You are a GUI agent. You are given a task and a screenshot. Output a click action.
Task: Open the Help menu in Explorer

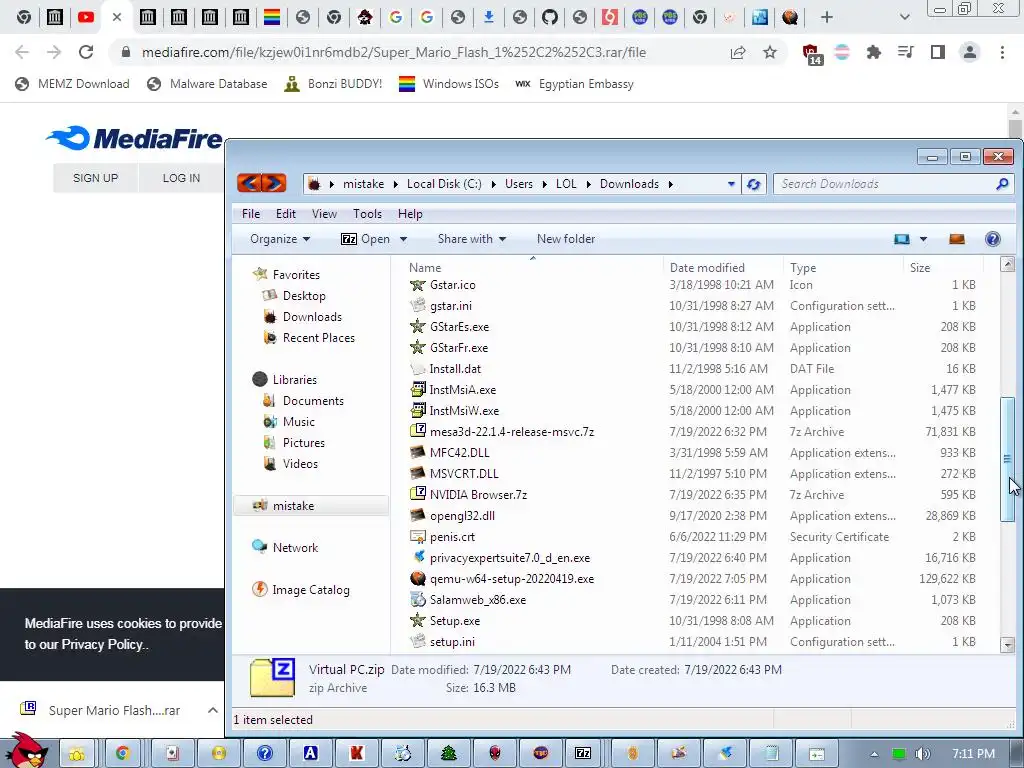click(x=410, y=214)
